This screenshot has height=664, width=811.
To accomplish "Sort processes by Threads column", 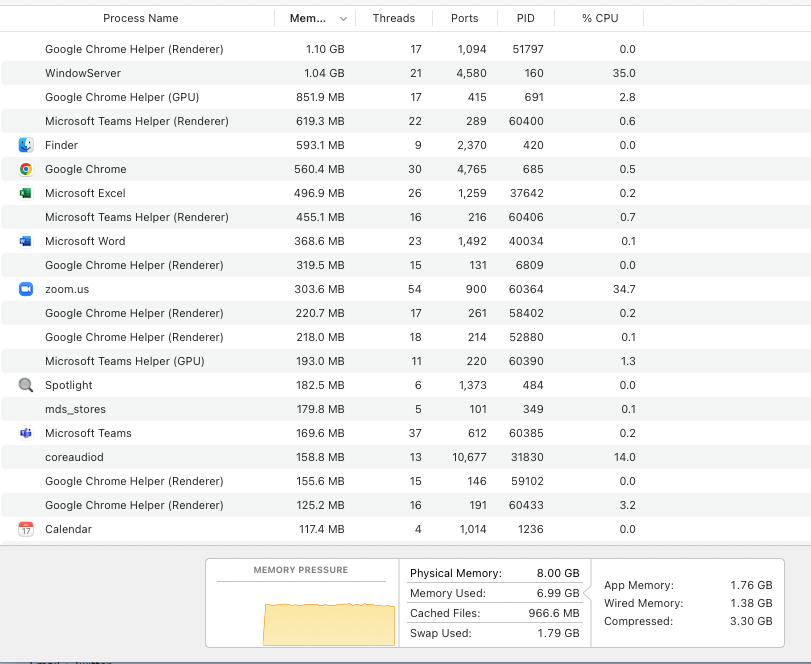I will tap(393, 18).
